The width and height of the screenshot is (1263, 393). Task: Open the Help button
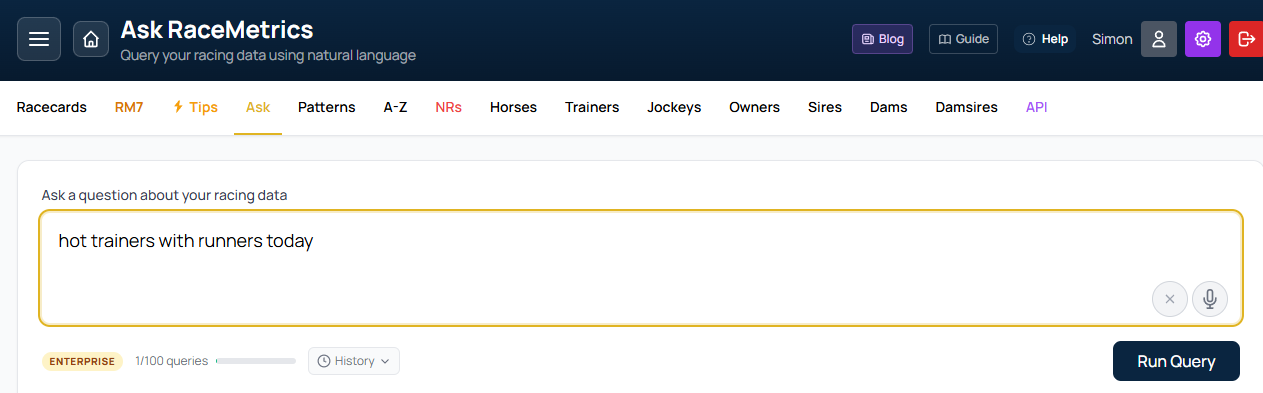(1045, 39)
